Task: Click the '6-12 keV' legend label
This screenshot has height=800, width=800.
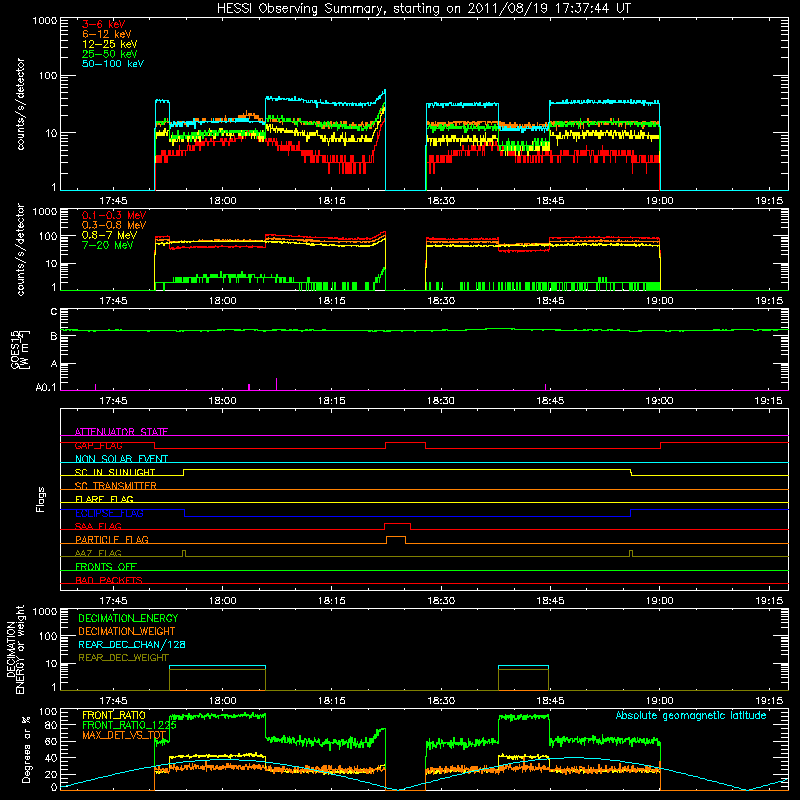Action: point(107,34)
